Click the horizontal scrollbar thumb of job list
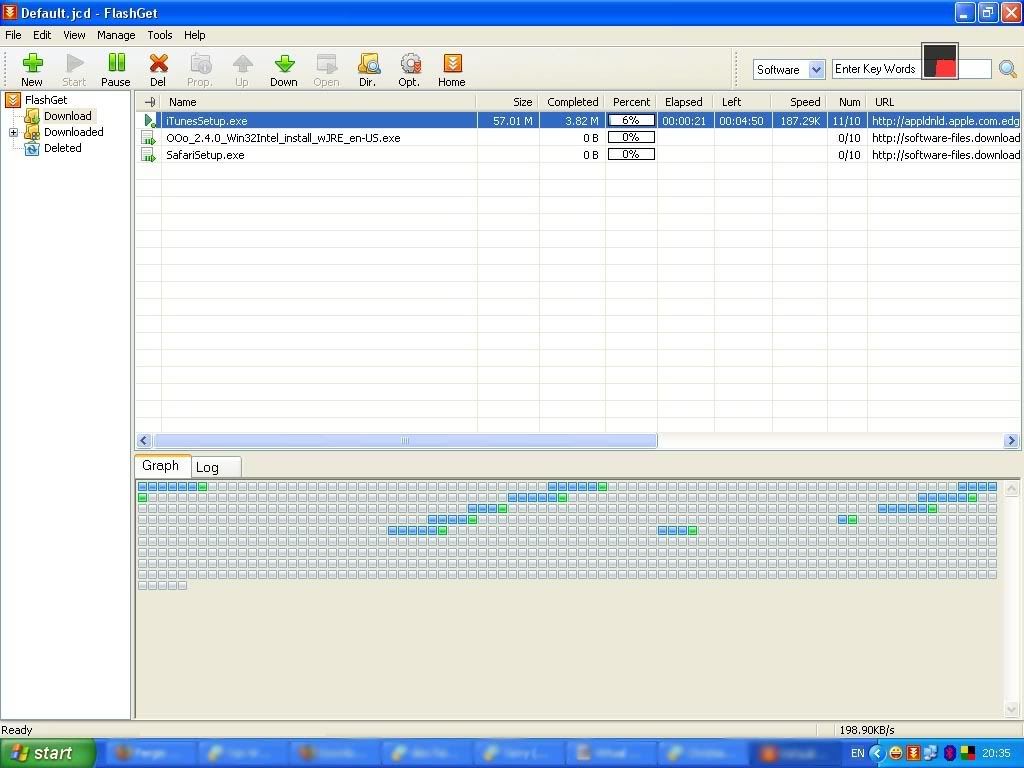 pyautogui.click(x=405, y=441)
